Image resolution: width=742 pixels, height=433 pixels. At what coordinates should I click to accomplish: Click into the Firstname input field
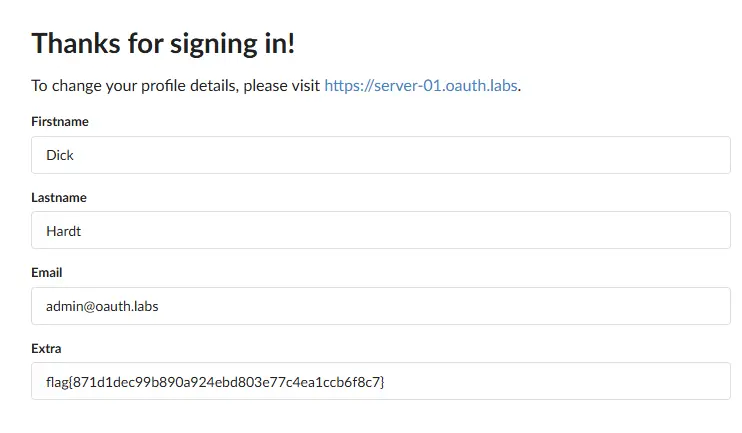pos(380,155)
